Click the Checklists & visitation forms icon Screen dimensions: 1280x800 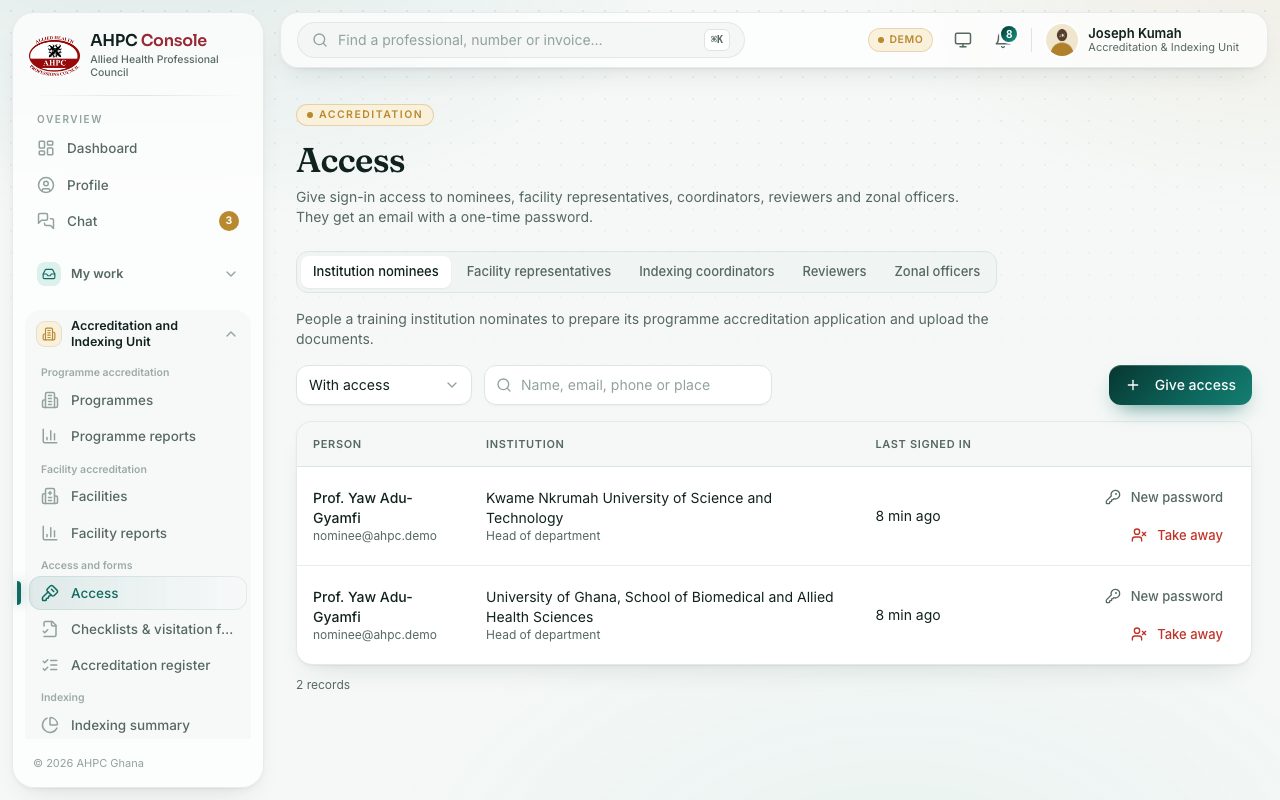50,629
